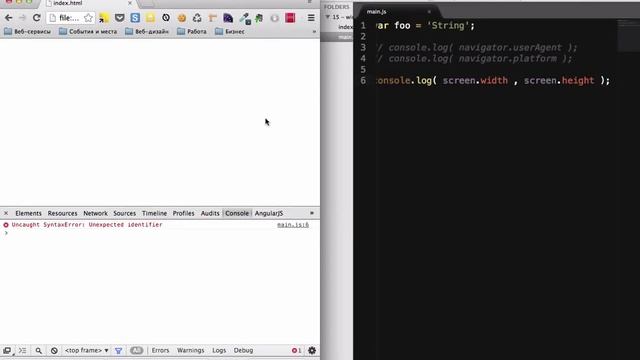Reload the index.html page
This screenshot has width=640, height=360.
tap(37, 18)
